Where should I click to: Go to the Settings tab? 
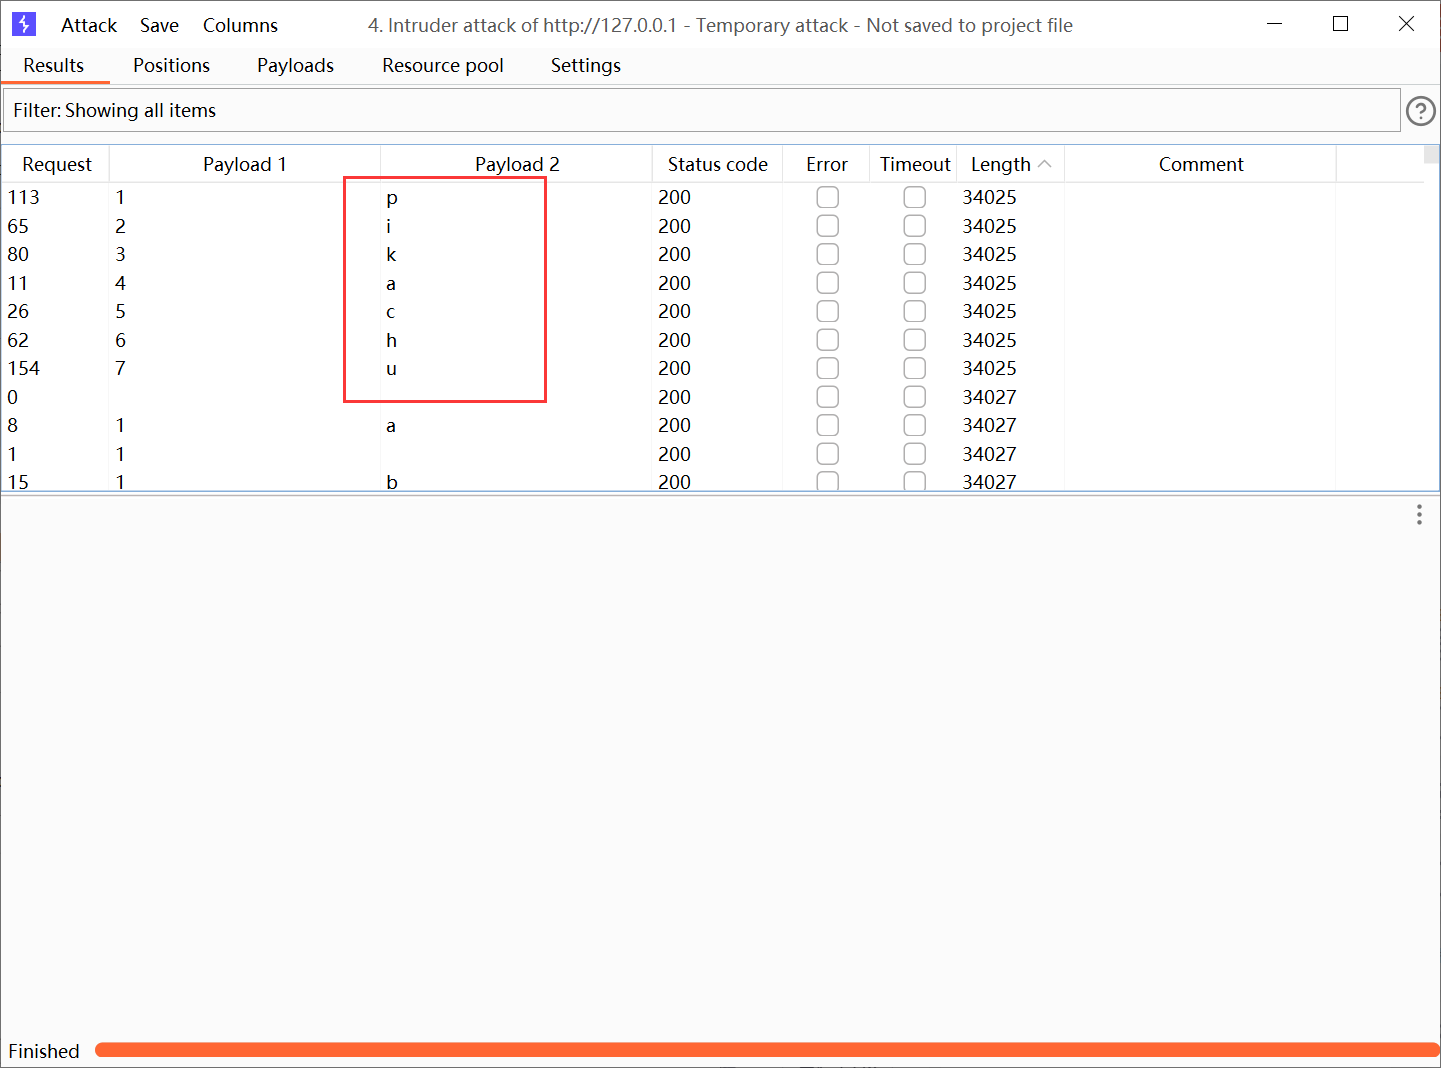click(585, 66)
